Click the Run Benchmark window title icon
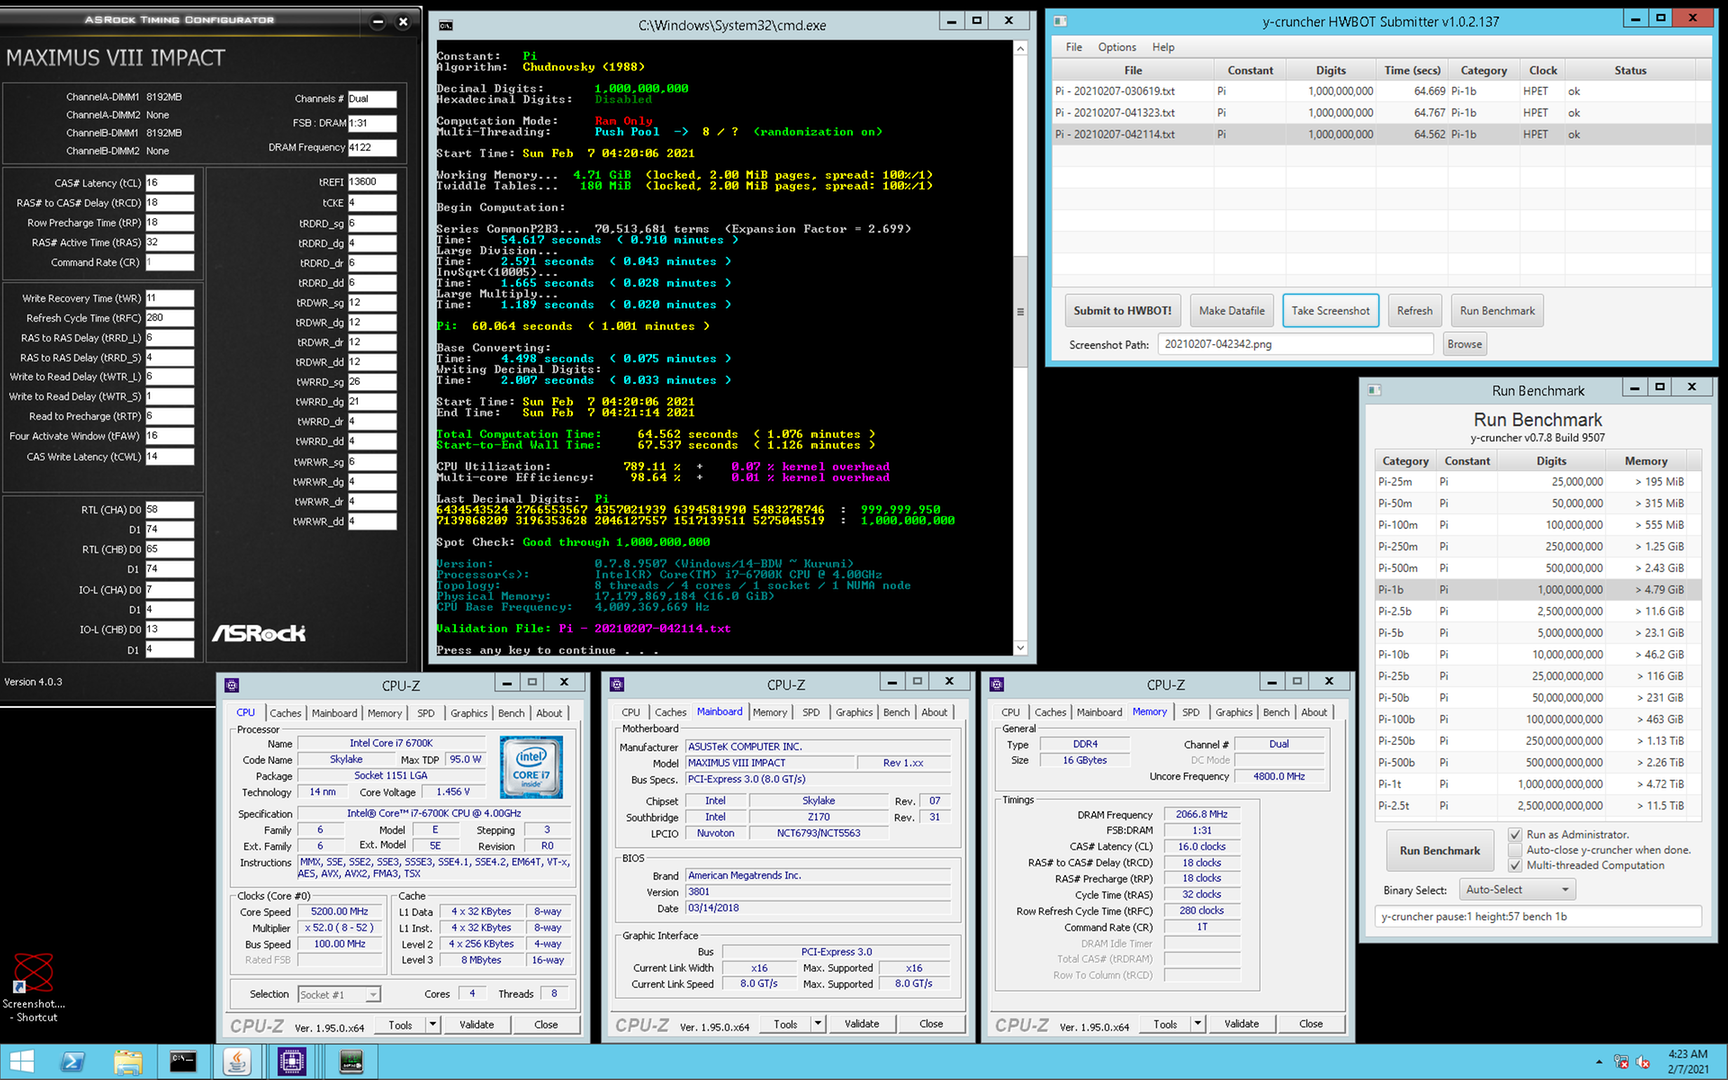This screenshot has width=1728, height=1080. pyautogui.click(x=1374, y=390)
